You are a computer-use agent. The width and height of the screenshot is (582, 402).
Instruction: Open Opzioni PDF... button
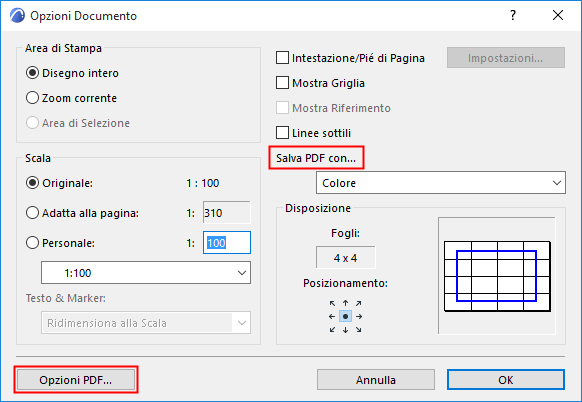tap(76, 380)
